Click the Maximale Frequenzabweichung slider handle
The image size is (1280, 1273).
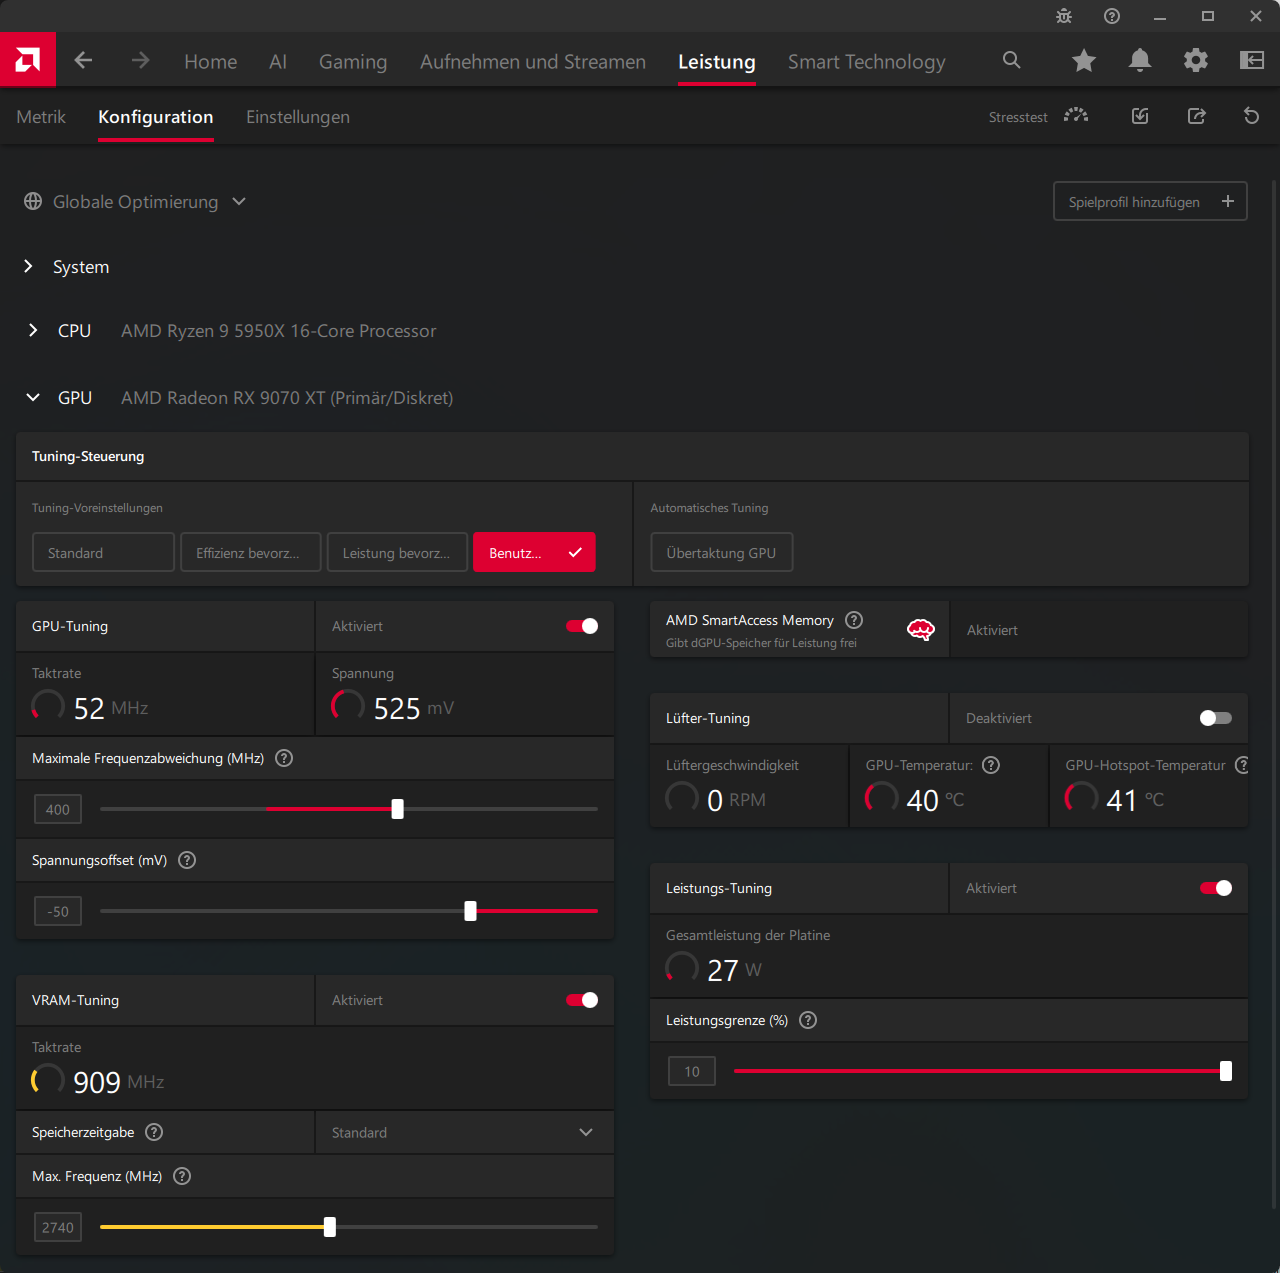(398, 809)
